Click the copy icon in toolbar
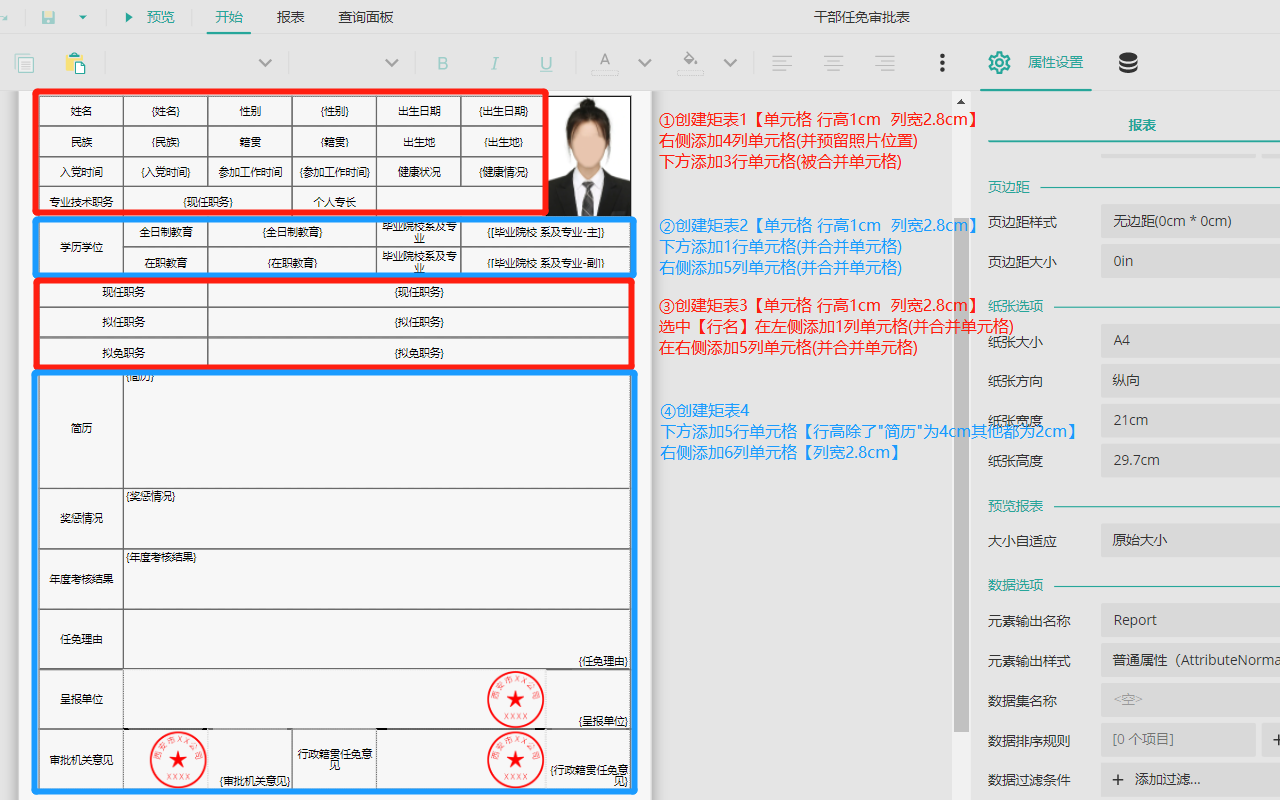Image resolution: width=1280 pixels, height=800 pixels. point(25,63)
